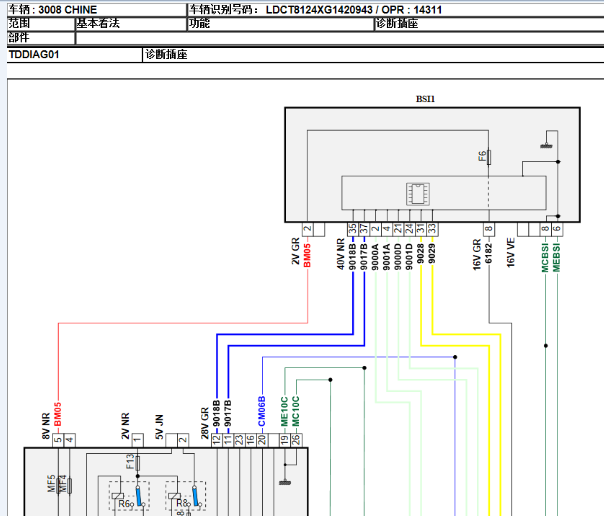Select wire label 9001A under BSI1
The width and height of the screenshot is (604, 516).
coord(387,256)
